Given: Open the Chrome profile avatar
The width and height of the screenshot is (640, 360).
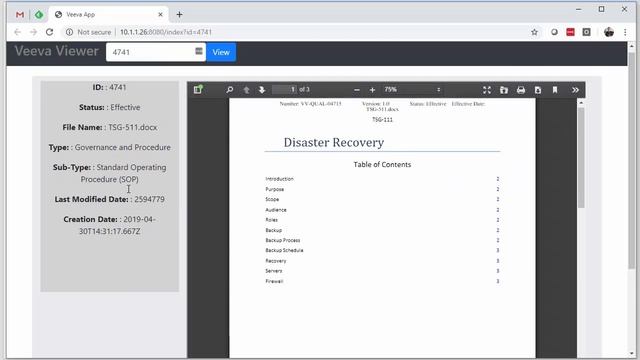Looking at the screenshot, I should coord(609,32).
